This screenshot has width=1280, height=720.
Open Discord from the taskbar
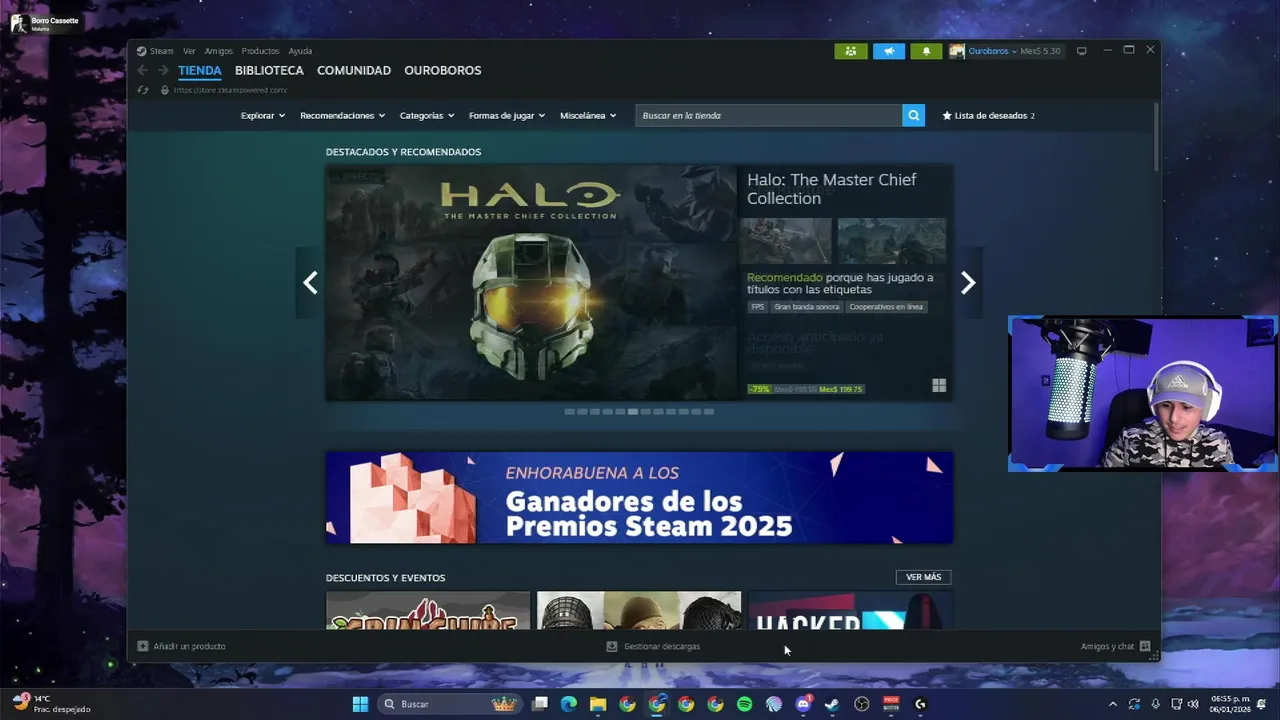[803, 704]
